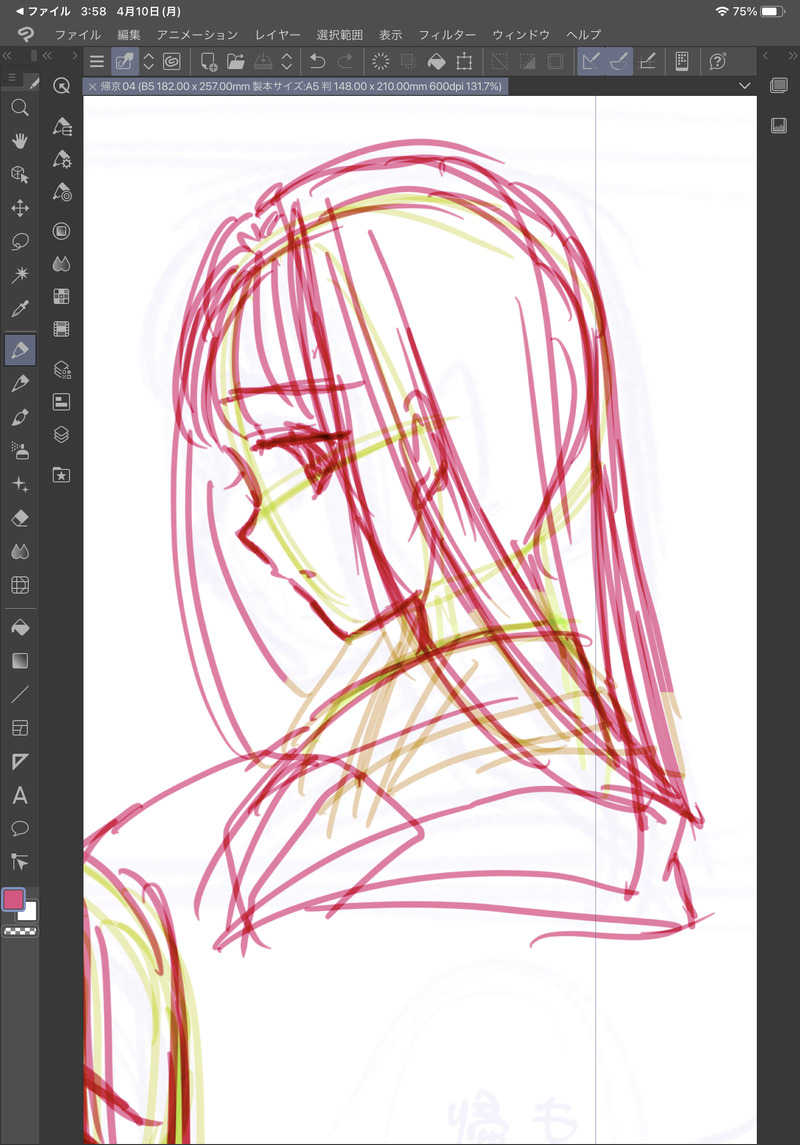Select the Eyedropper tool
The height and width of the screenshot is (1145, 800).
pos(20,309)
